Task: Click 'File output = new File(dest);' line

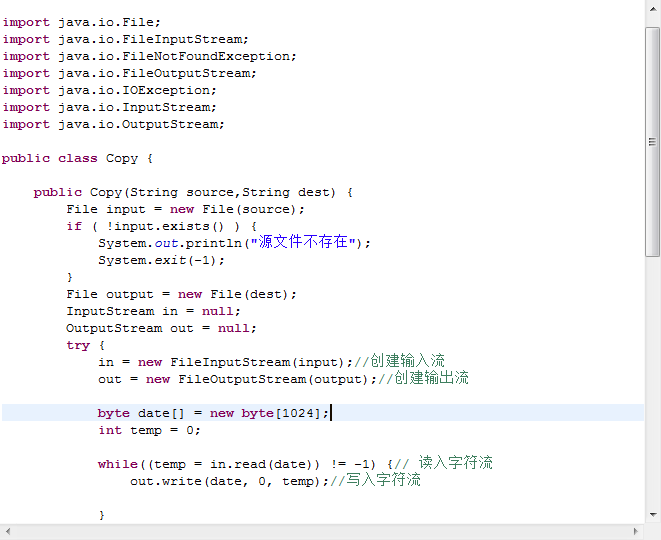Action: 181,294
